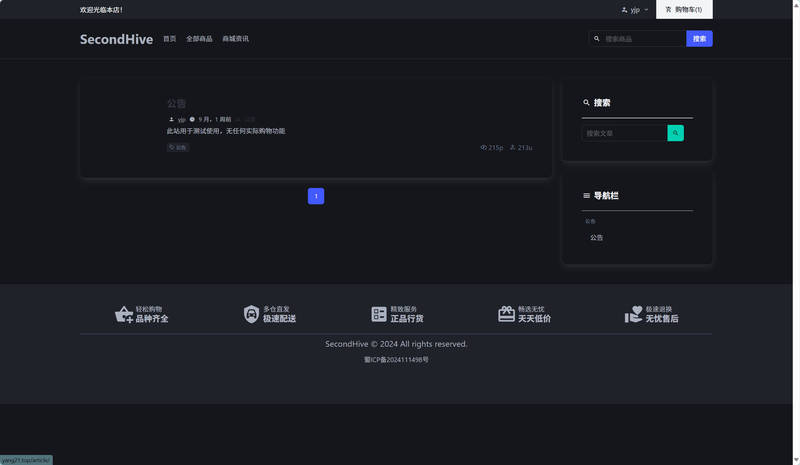Image resolution: width=800 pixels, height=465 pixels.
Task: Click the 欢迎光临本店! welcome text
Action: 101,10
